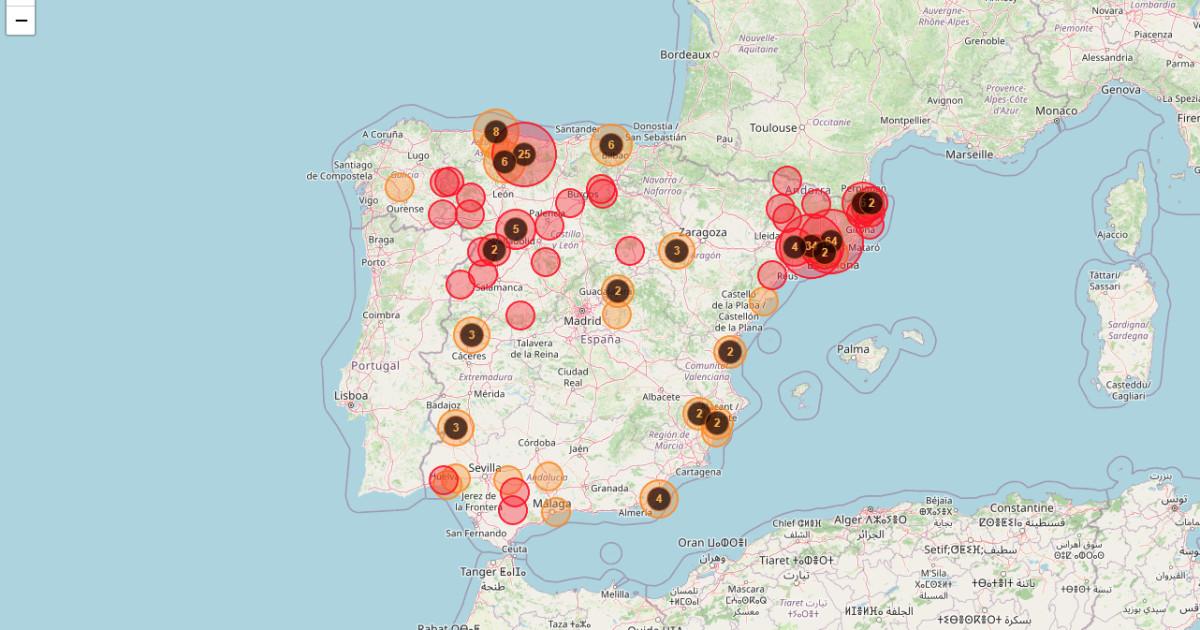This screenshot has height=630, width=1200.
Task: Open the 4 cluster near Almería
Action: coord(658,498)
